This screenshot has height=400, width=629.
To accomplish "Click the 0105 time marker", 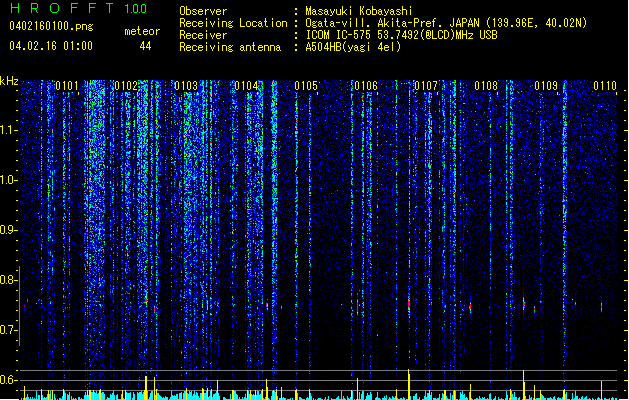I will [x=306, y=86].
